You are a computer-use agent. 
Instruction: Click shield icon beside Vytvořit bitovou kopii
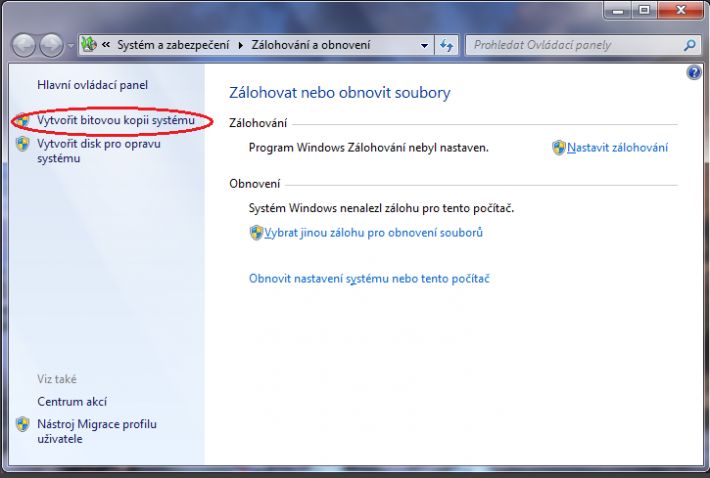[22, 120]
